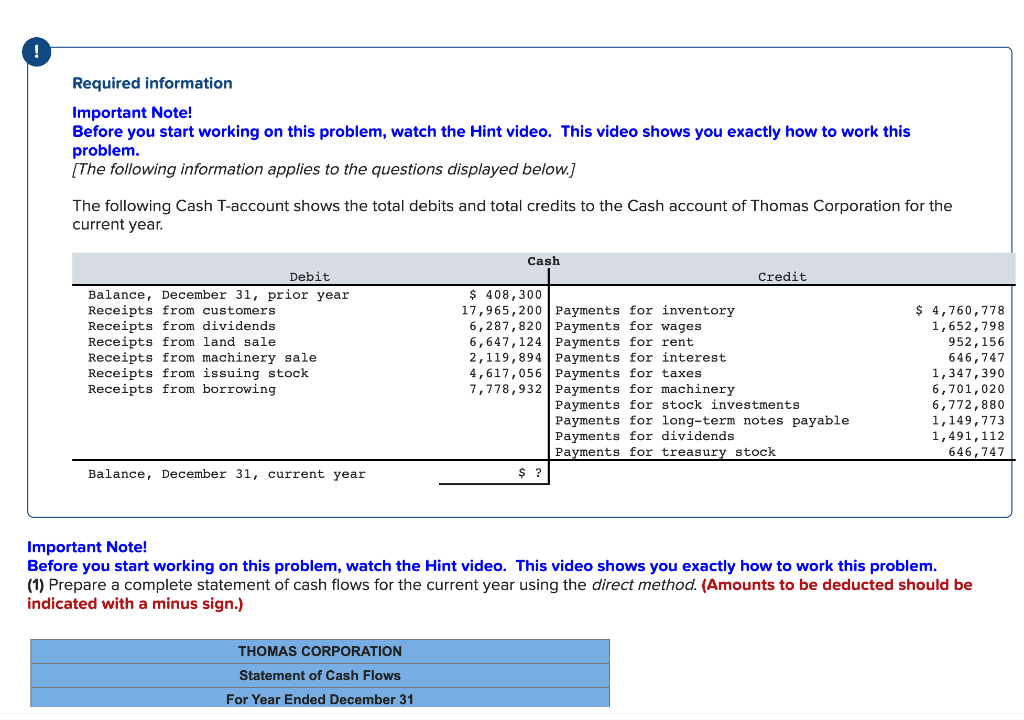
Task: Select 'Payments for rent' label
Action: point(624,342)
